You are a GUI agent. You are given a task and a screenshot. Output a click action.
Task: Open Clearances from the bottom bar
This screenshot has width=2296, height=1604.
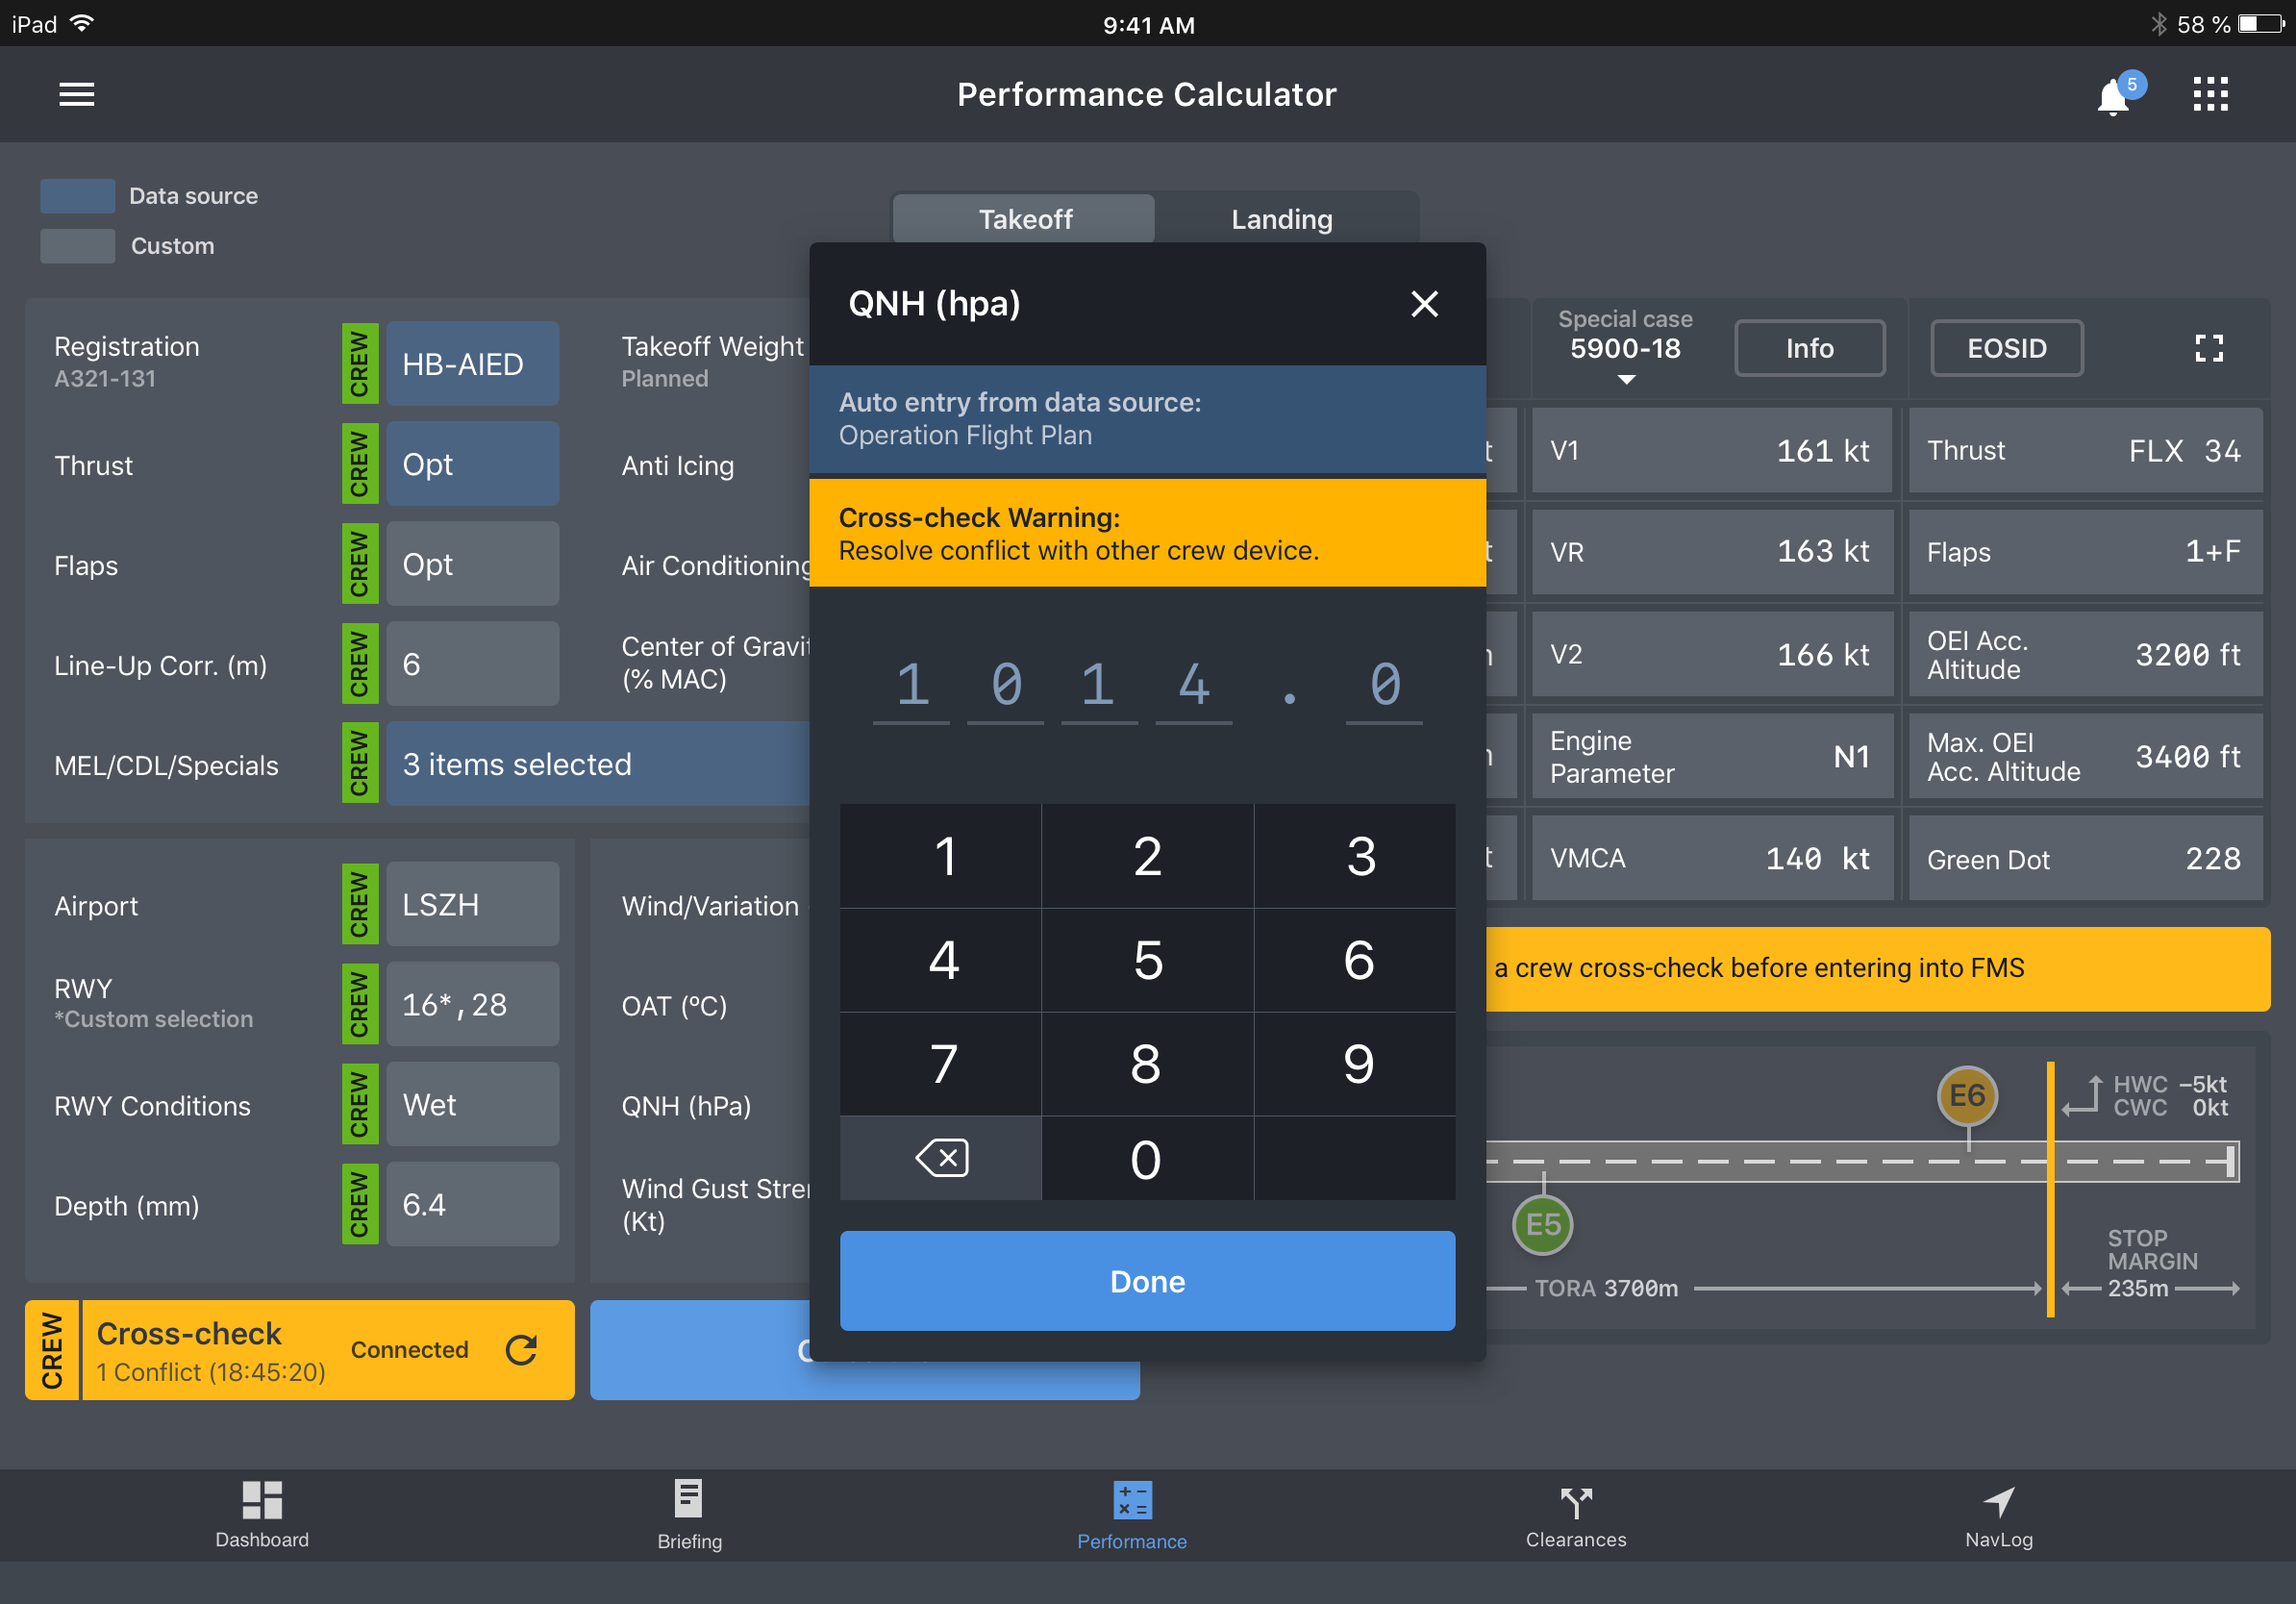click(1575, 1514)
